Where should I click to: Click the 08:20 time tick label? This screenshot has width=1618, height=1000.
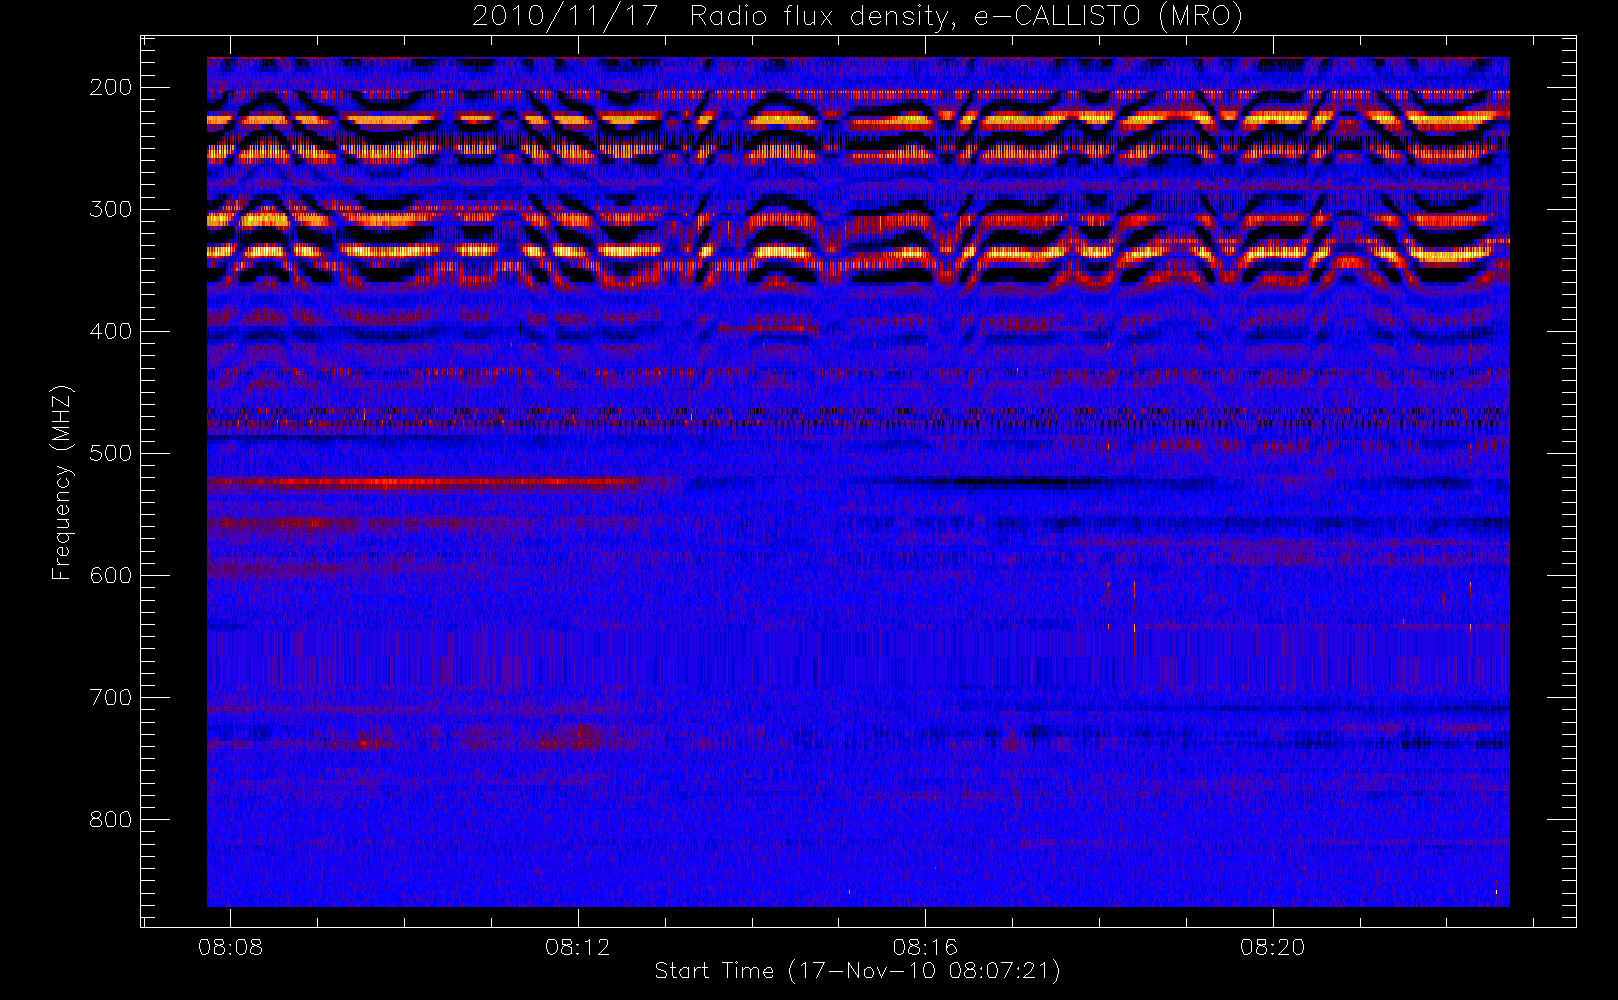coord(1272,947)
